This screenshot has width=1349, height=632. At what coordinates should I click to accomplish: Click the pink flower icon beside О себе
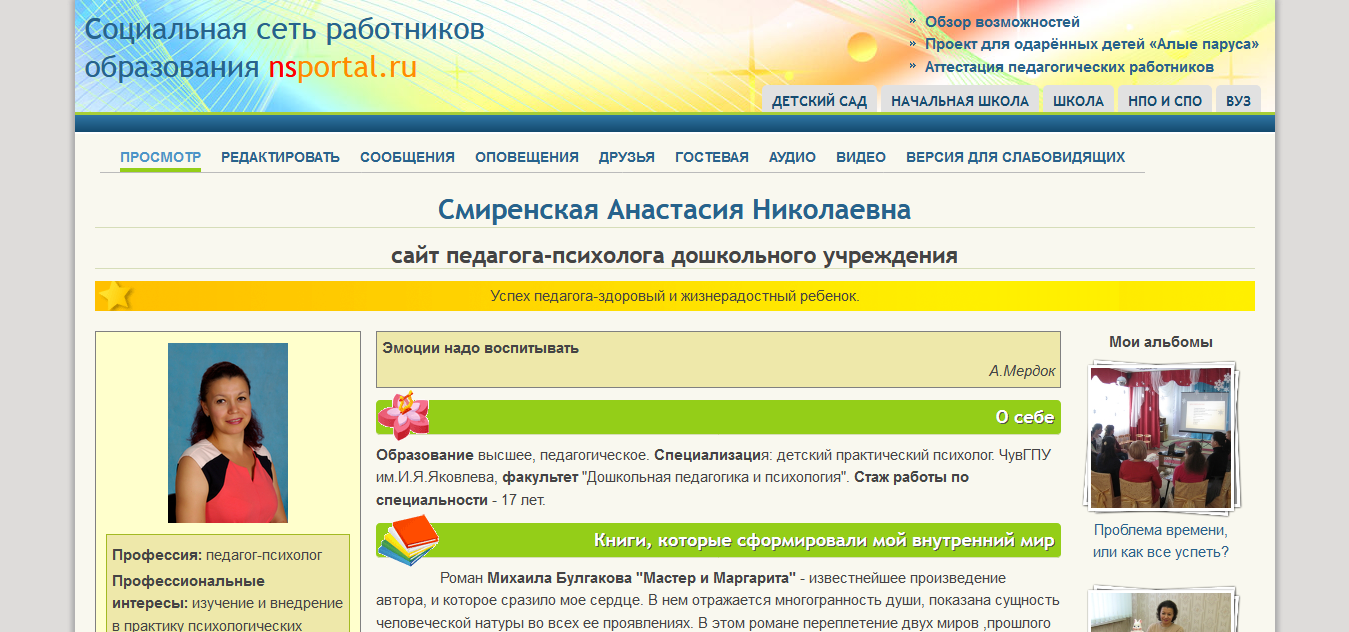click(x=404, y=416)
